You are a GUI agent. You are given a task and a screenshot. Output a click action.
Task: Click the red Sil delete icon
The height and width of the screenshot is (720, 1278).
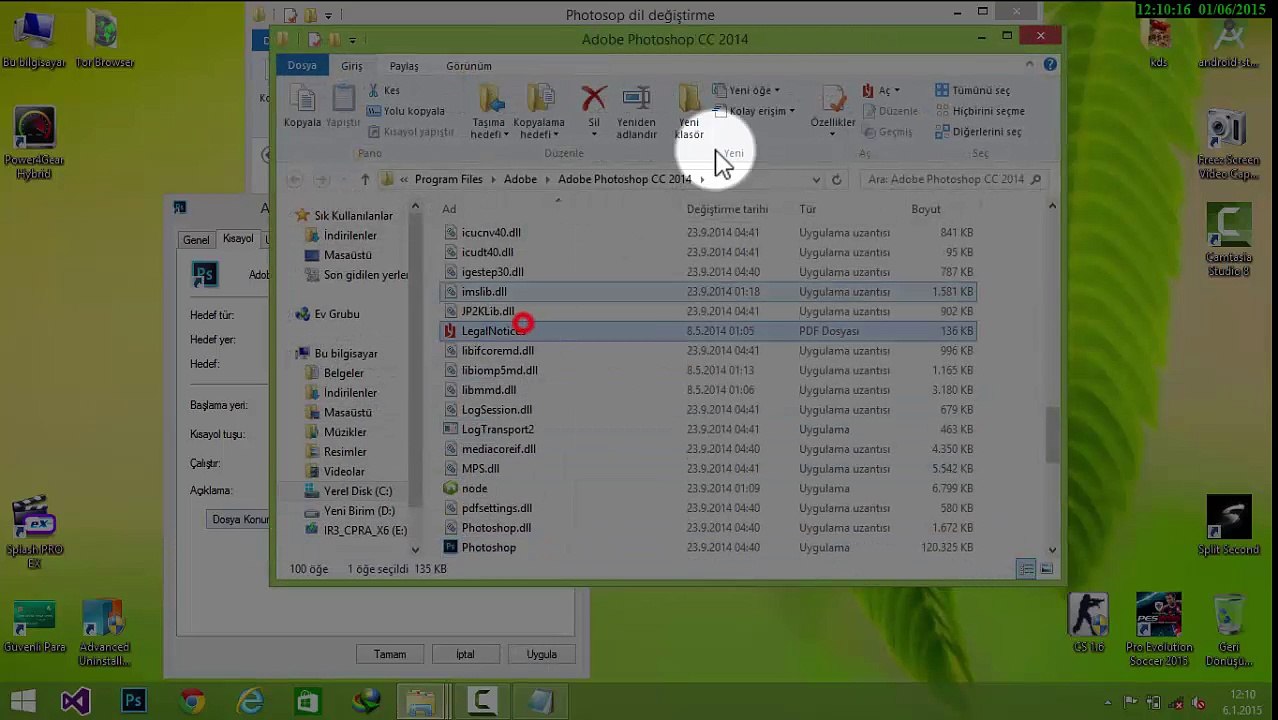tap(594, 110)
